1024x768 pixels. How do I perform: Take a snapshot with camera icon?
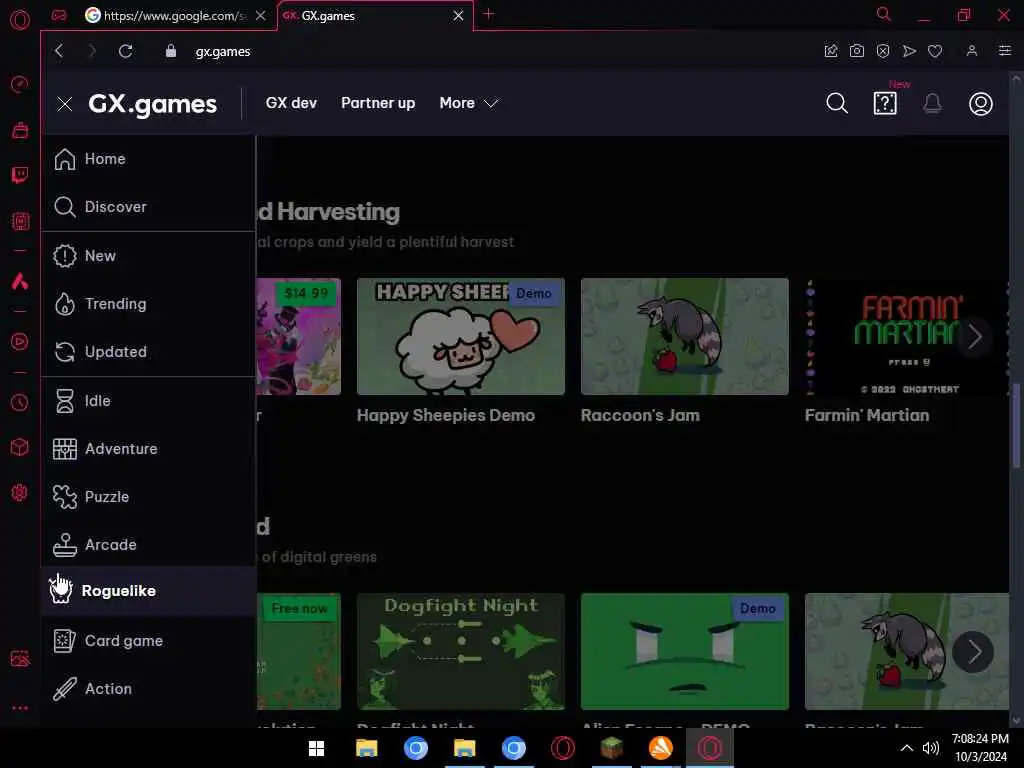(856, 51)
